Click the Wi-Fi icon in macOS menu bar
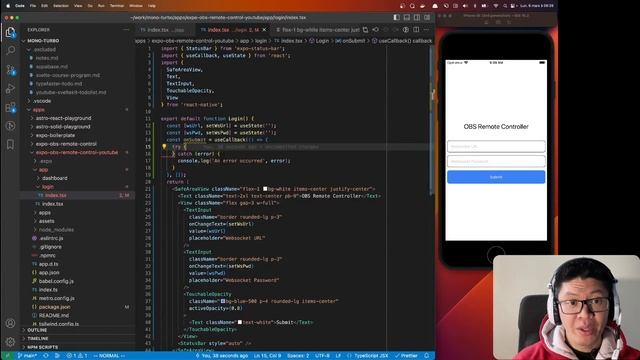Screen dimensions: 640x360 496,6
